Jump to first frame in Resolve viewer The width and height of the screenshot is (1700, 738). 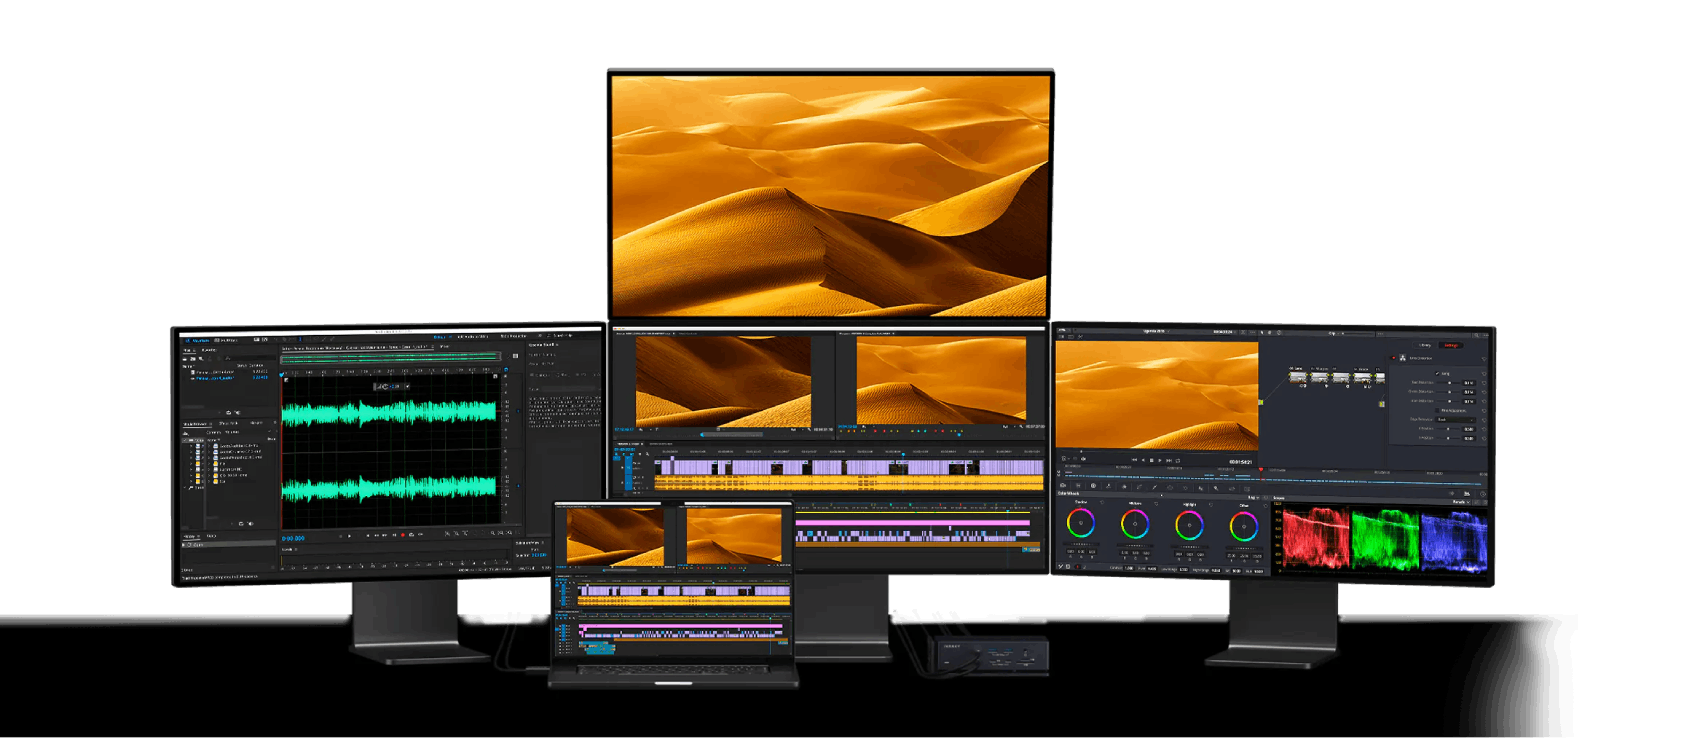tap(1134, 460)
